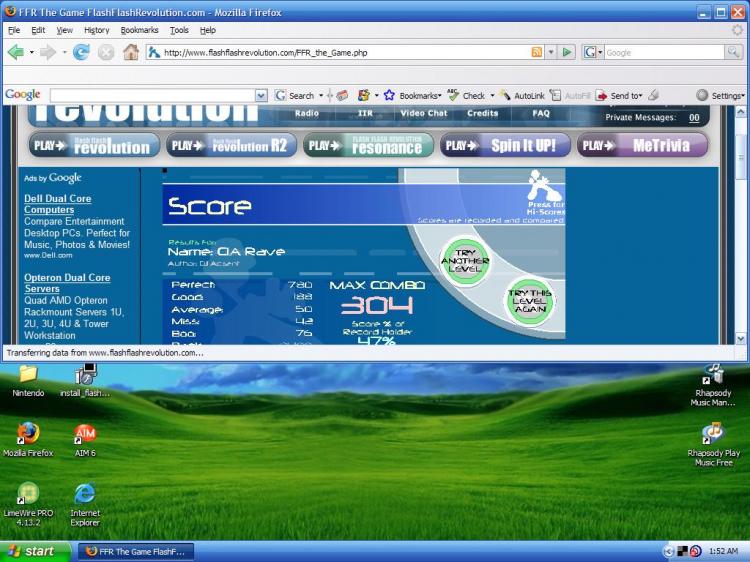Screen dimensions: 750x562
Task: Open AIM 6 desktop shortcut
Action: (x=85, y=435)
